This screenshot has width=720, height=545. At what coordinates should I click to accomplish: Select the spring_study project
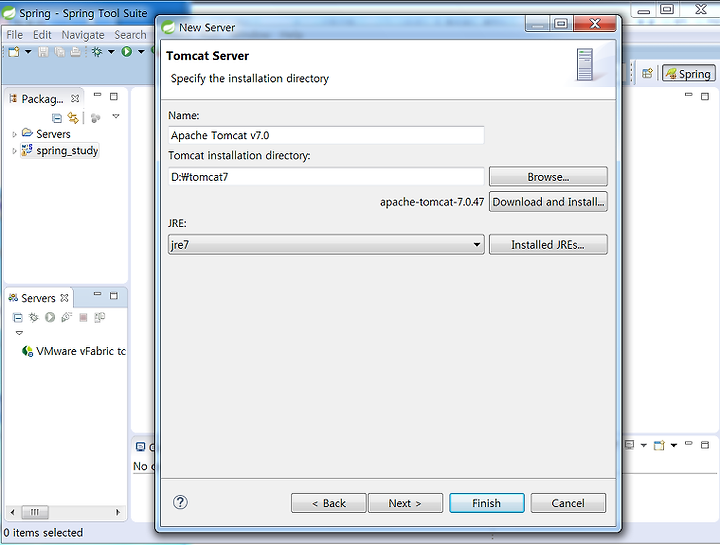pos(60,151)
